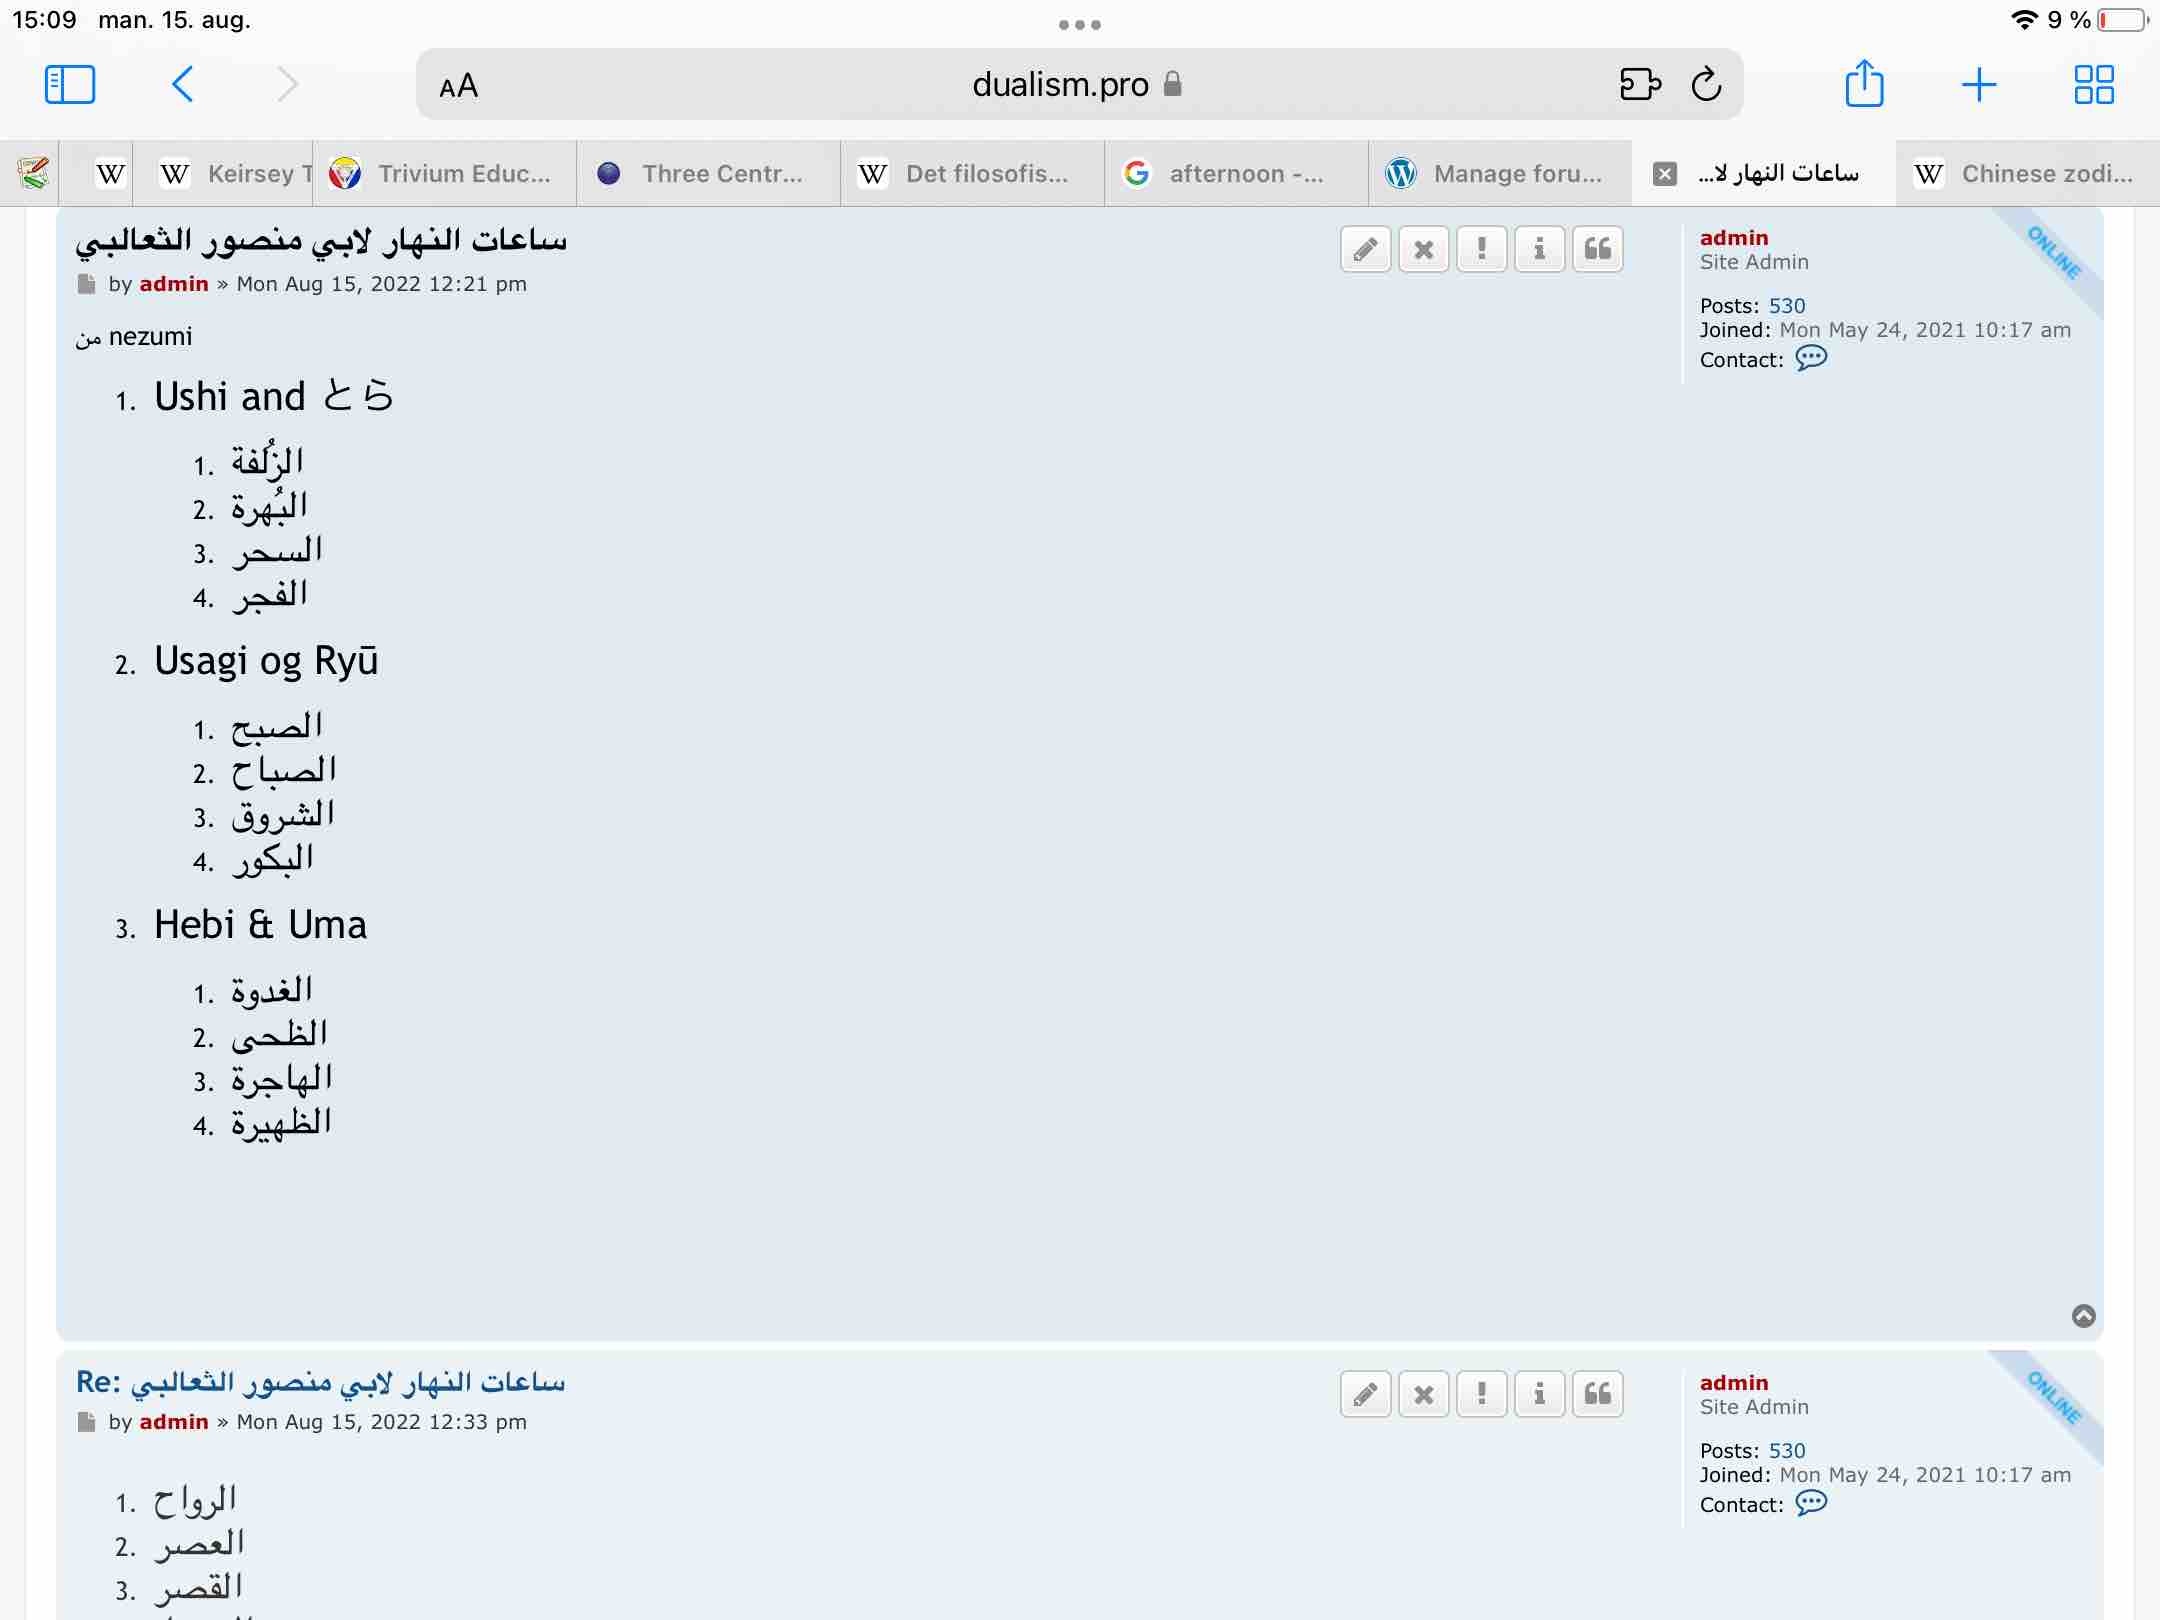Screen dimensions: 2160x1620
Task: Click the 530 posts count link
Action: 1786,306
